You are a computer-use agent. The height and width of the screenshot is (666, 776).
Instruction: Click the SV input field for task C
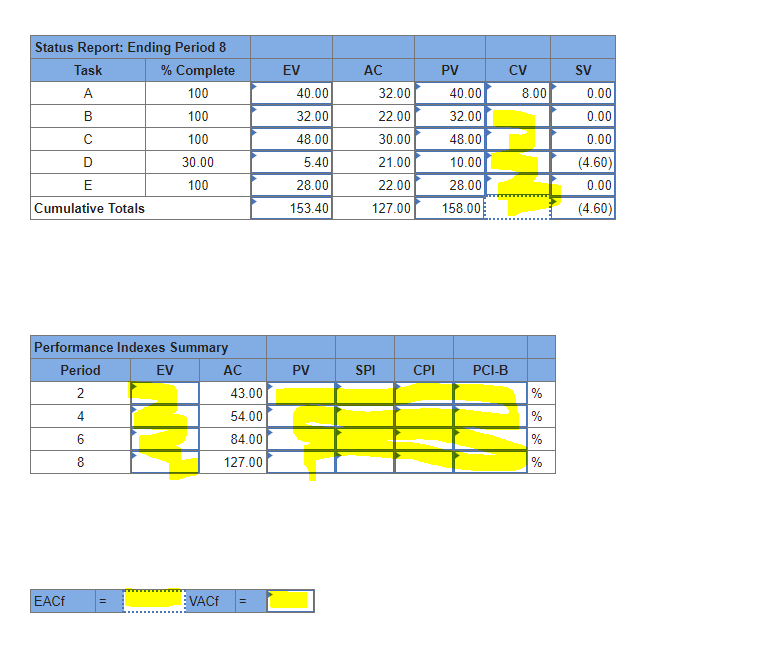[583, 139]
